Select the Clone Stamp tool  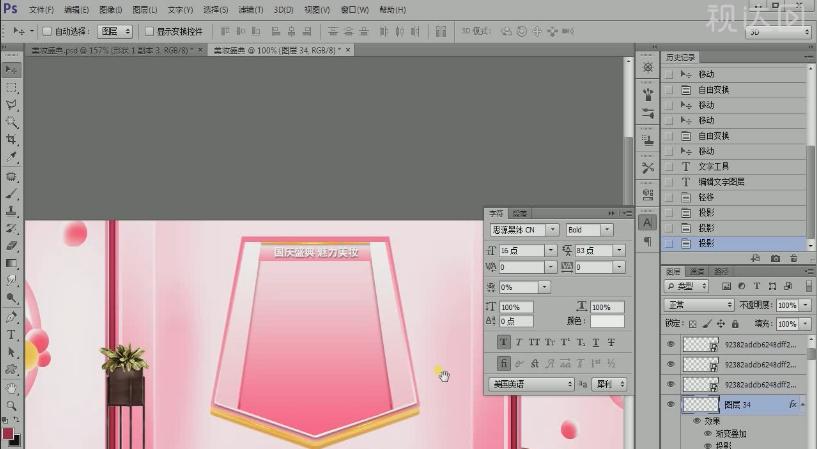(11, 211)
